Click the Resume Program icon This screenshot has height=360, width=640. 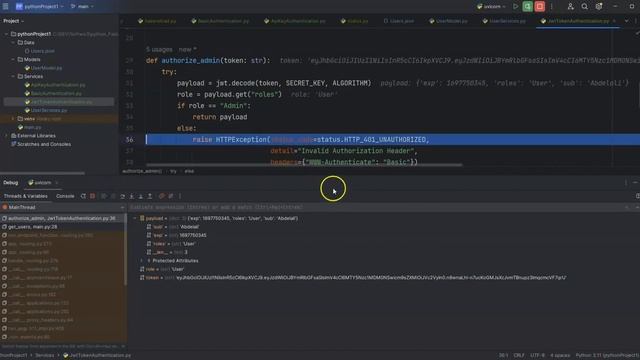[x=104, y=196]
